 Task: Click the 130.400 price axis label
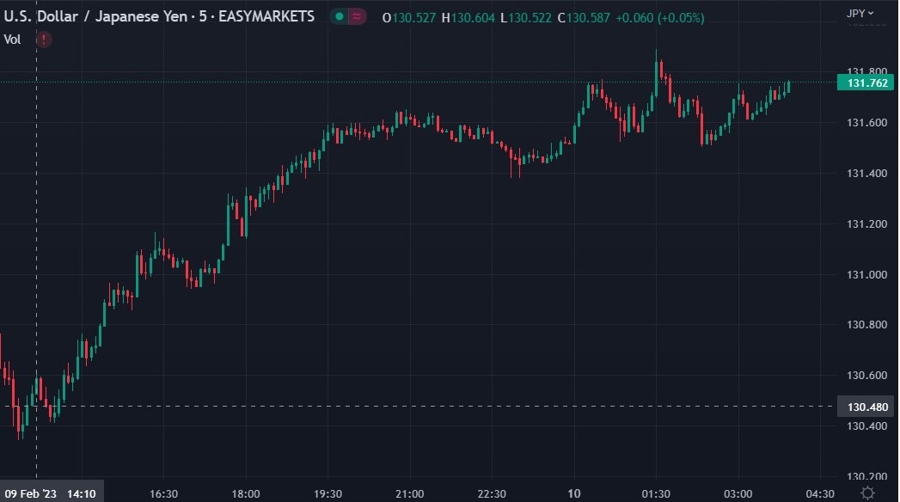(x=867, y=426)
